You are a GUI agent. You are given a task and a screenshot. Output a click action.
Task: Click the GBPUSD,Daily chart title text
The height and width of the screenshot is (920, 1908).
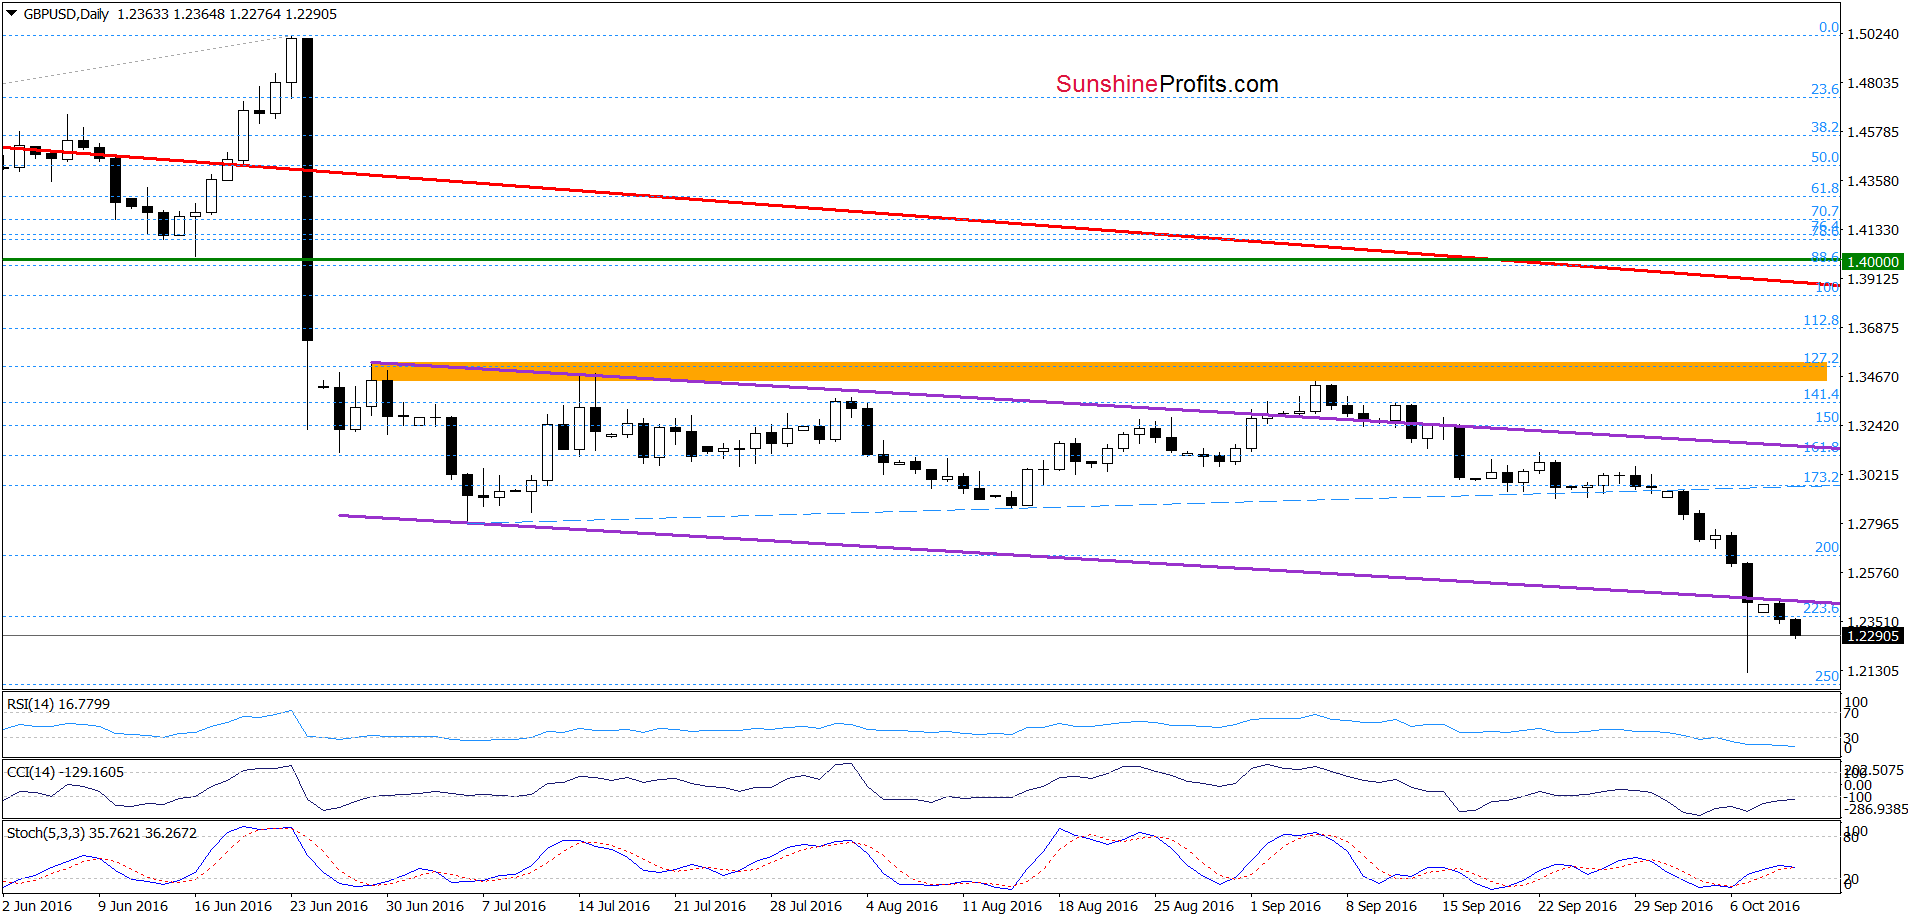click(66, 14)
